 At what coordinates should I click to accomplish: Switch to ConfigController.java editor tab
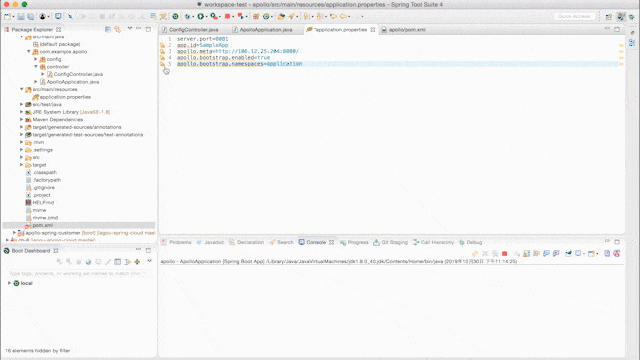pos(193,30)
